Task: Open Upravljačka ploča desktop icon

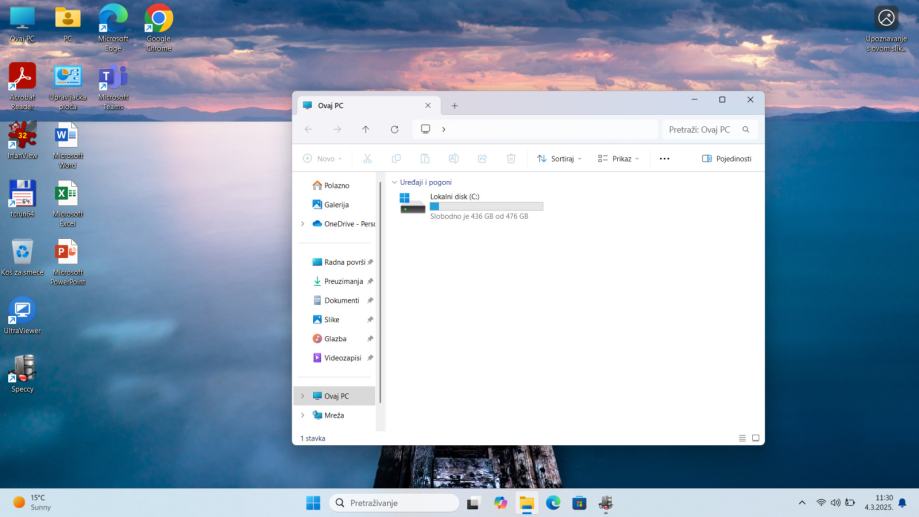Action: point(68,87)
